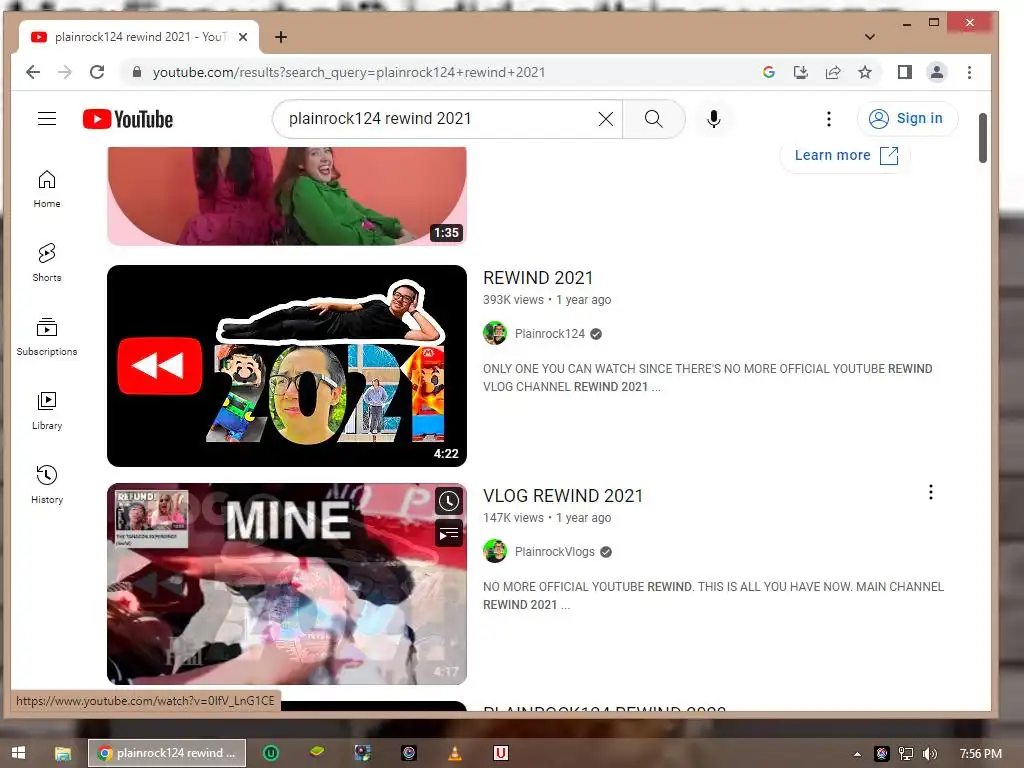Open REWIND 2021 video title
This screenshot has width=1024, height=768.
pos(538,278)
